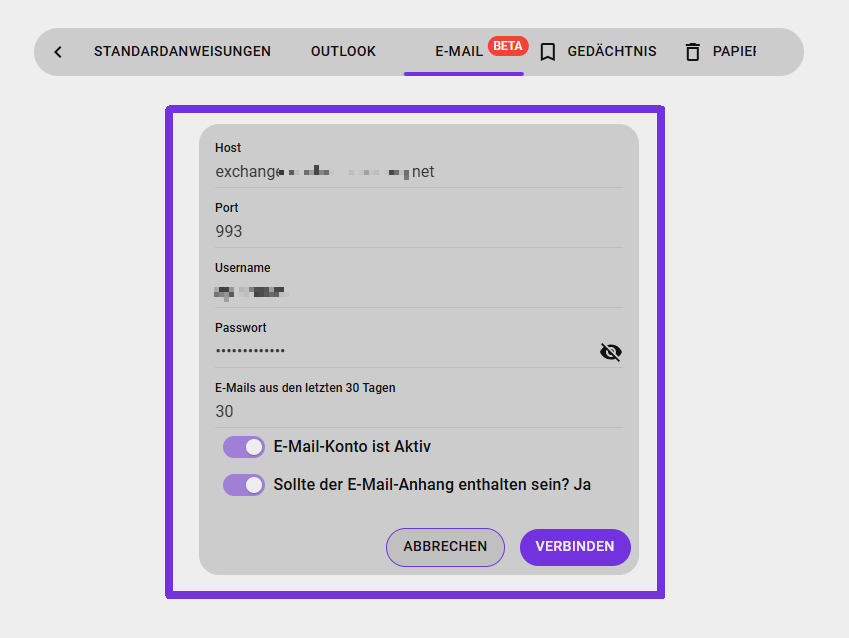The width and height of the screenshot is (849, 638).
Task: Click the 'E-Mail-Konto ist Aktiv' label text
Action: [x=352, y=447]
